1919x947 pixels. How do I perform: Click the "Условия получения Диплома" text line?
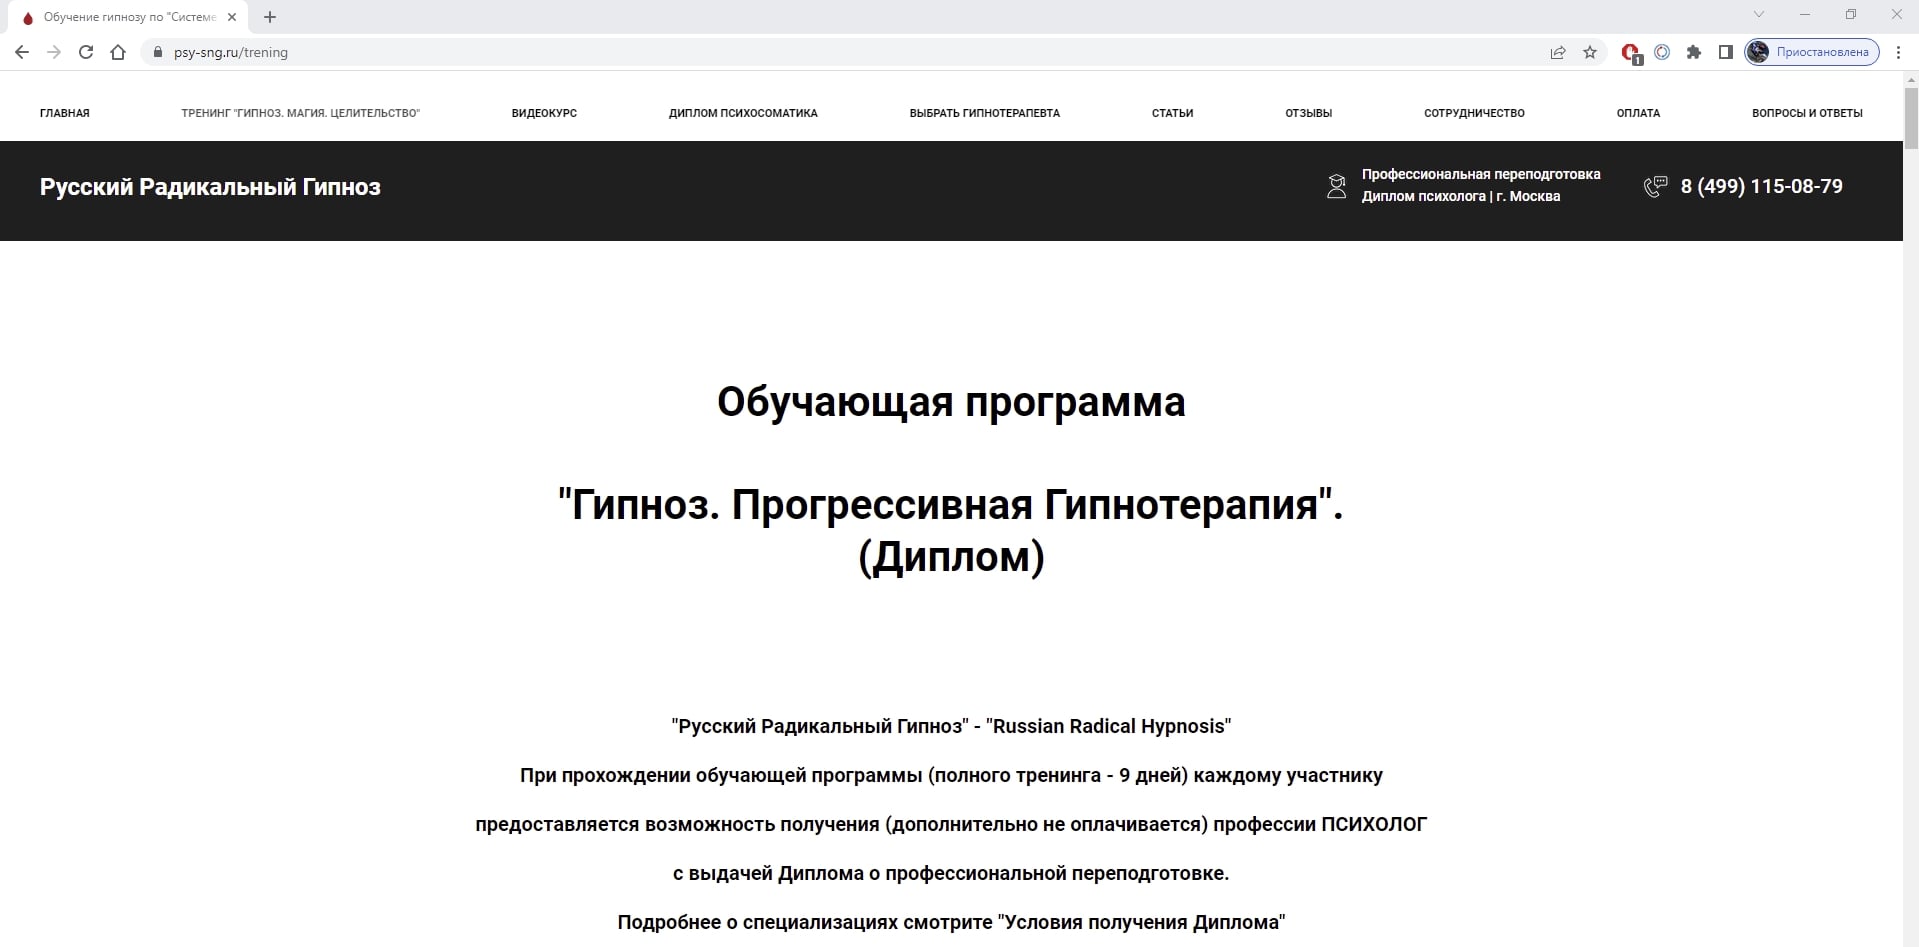(x=951, y=922)
